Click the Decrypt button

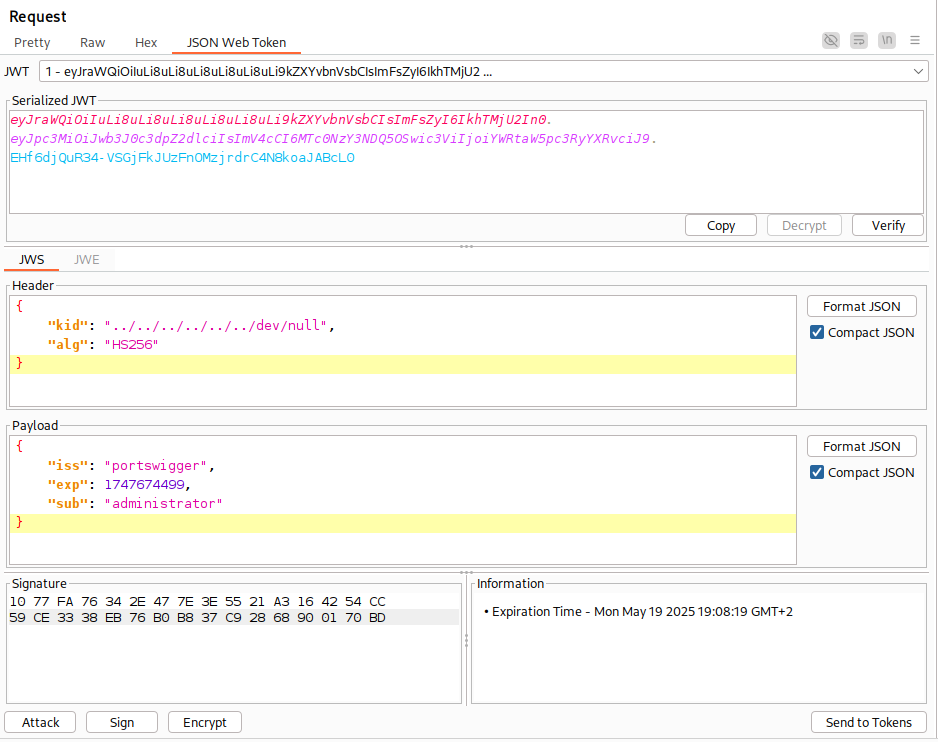[x=804, y=226]
